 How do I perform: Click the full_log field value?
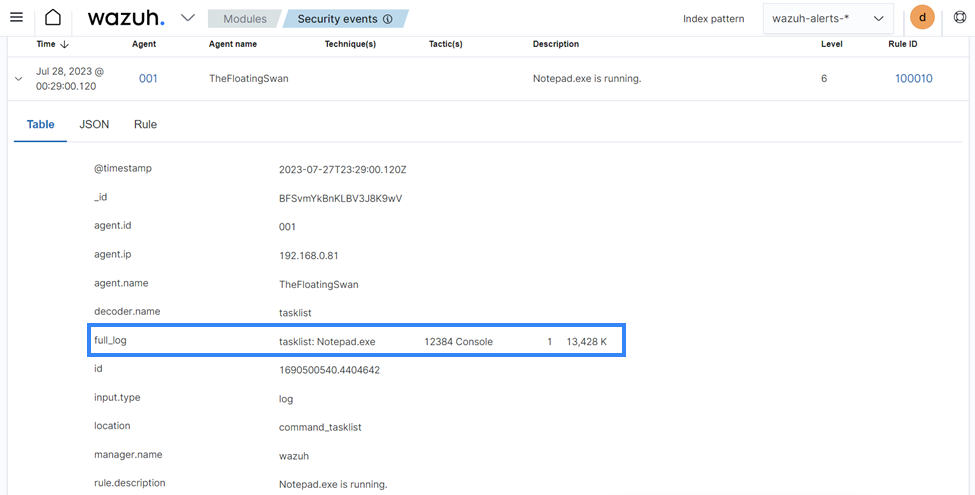(442, 341)
